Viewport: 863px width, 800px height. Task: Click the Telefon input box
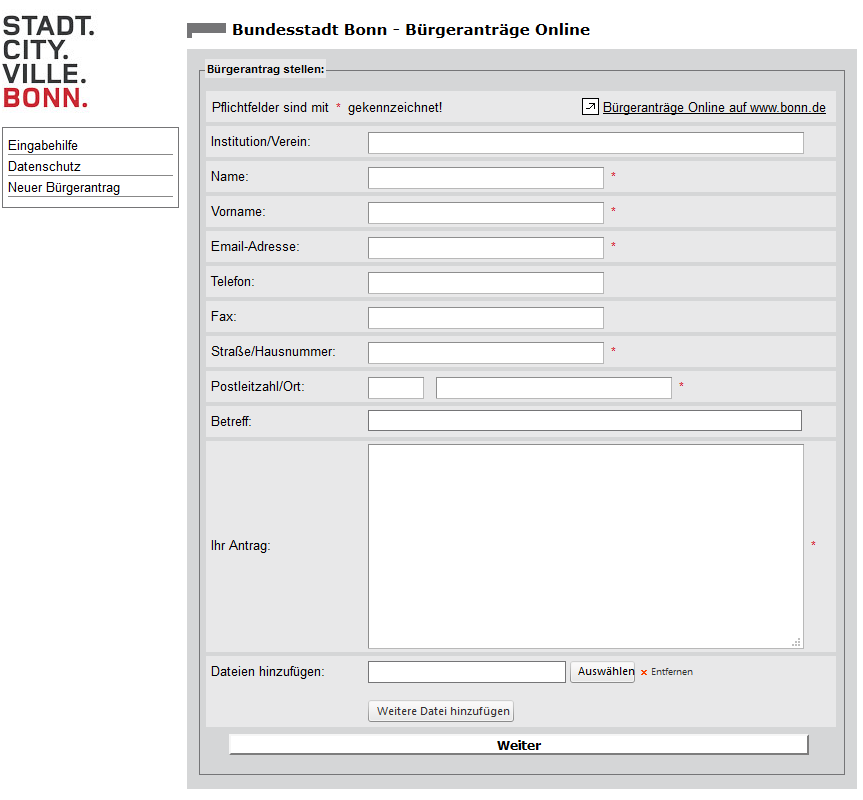point(485,283)
